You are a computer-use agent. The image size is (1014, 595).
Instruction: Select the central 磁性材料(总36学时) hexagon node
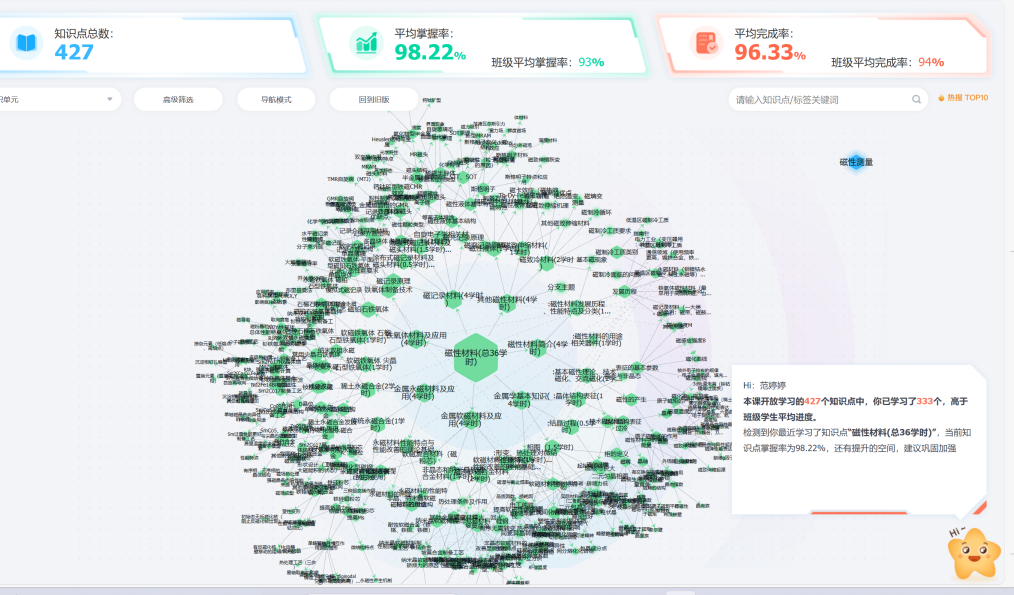476,358
